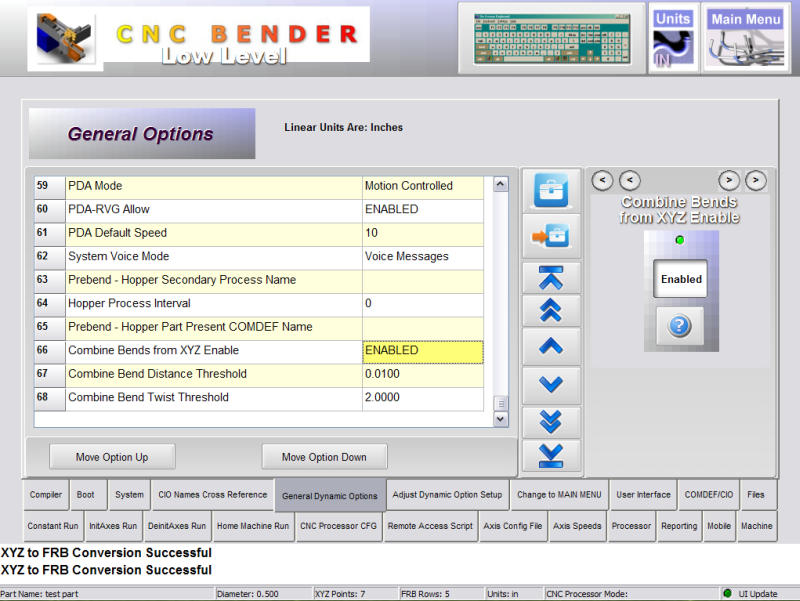This screenshot has width=800, height=601.
Task: Click the briefcase with orange arrow icon
Action: [551, 237]
